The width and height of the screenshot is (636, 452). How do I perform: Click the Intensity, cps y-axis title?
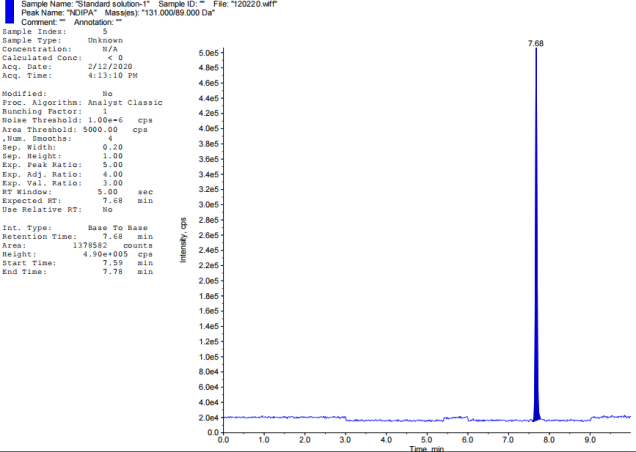(x=183, y=242)
